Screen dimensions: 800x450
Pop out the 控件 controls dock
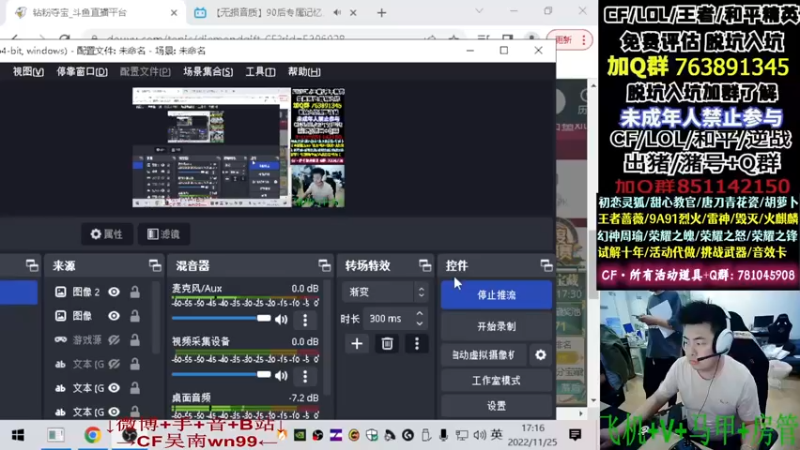click(546, 265)
